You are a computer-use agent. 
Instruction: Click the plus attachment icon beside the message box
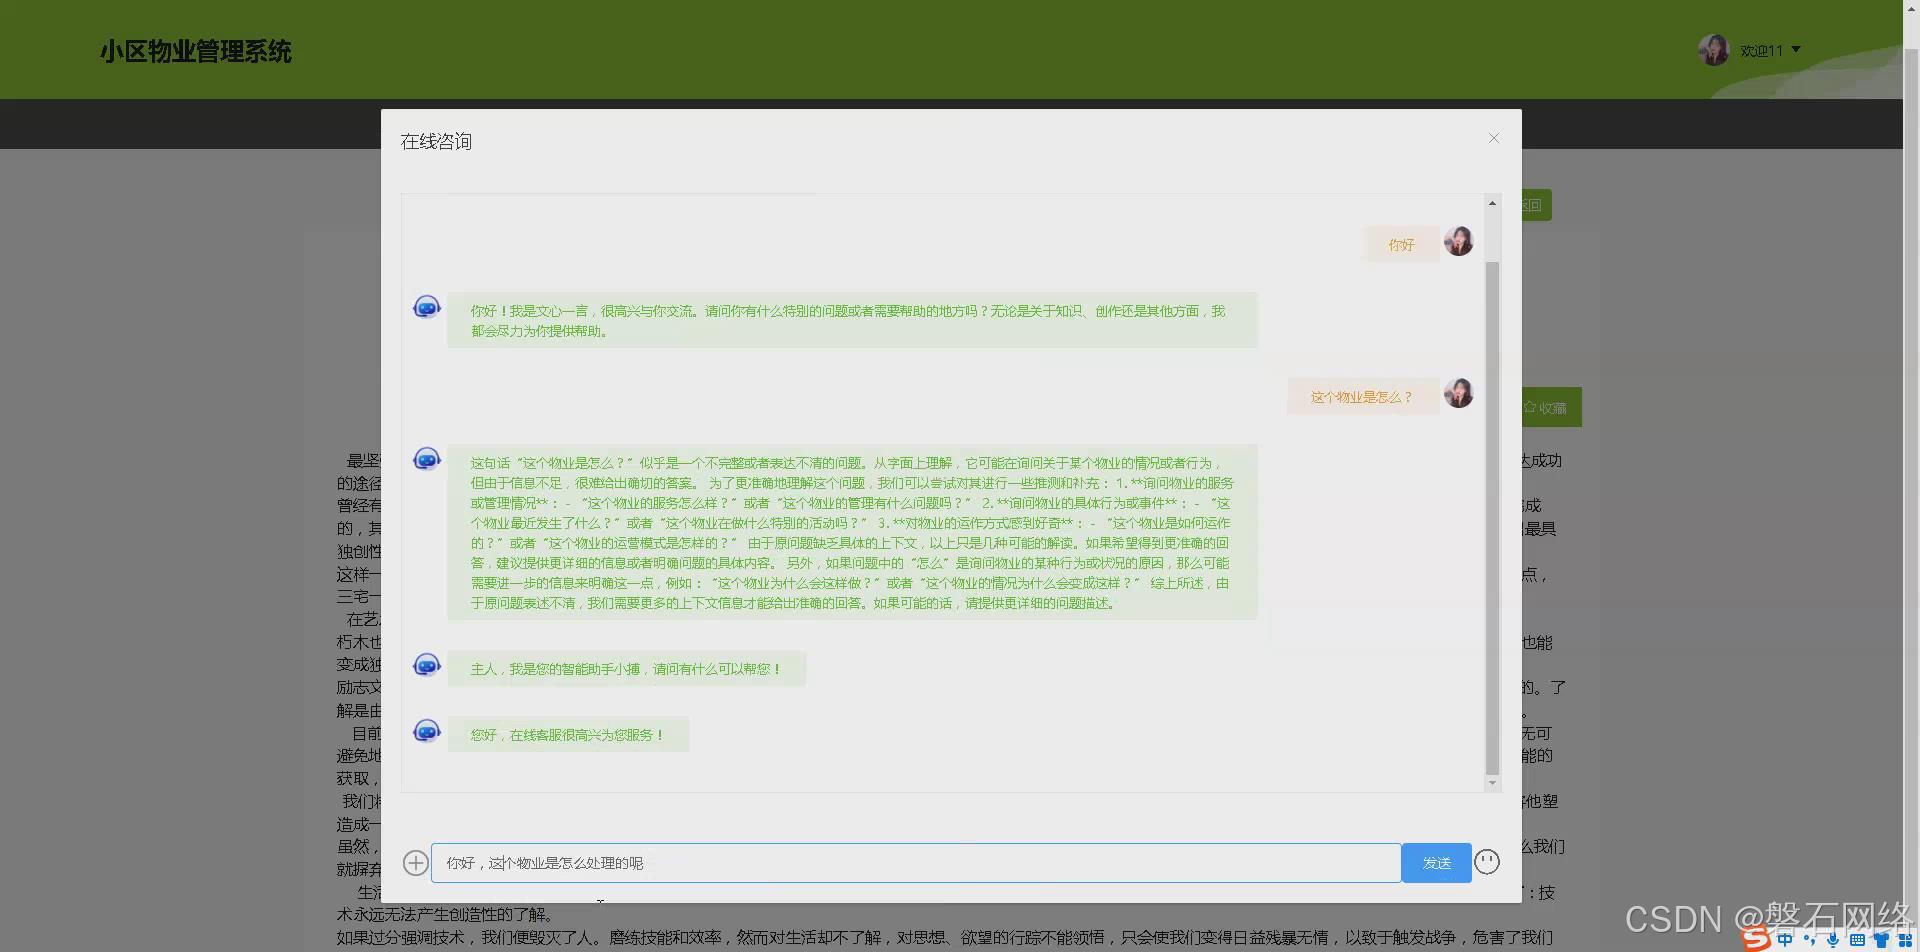pos(415,863)
